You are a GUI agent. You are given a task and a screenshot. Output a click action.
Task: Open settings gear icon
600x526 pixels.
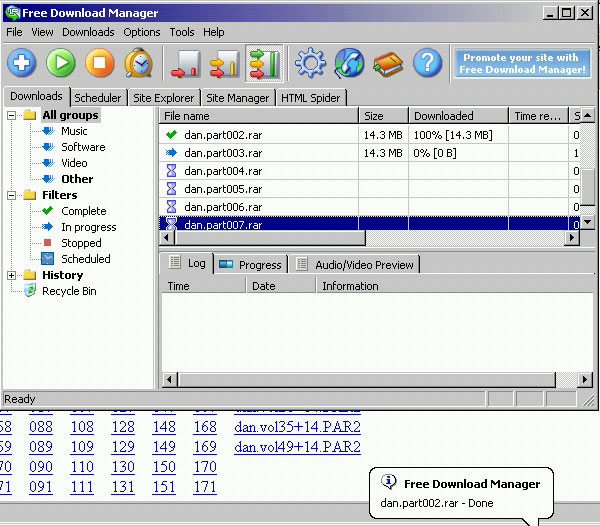pyautogui.click(x=310, y=63)
